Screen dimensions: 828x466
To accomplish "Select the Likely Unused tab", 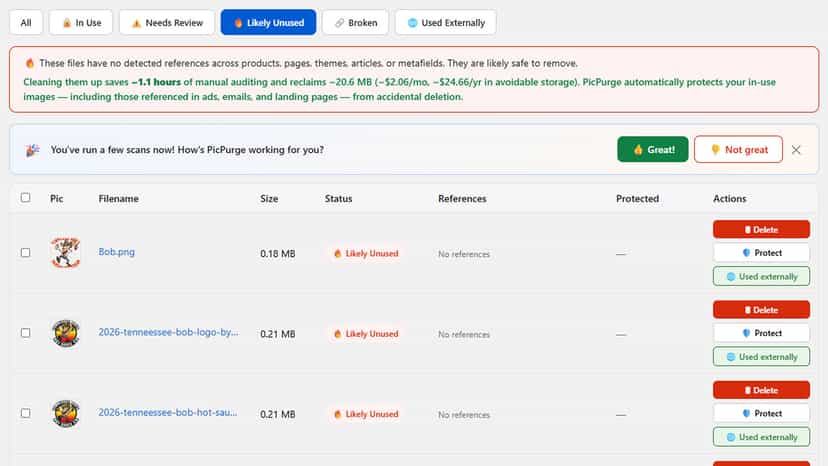I will [x=268, y=23].
